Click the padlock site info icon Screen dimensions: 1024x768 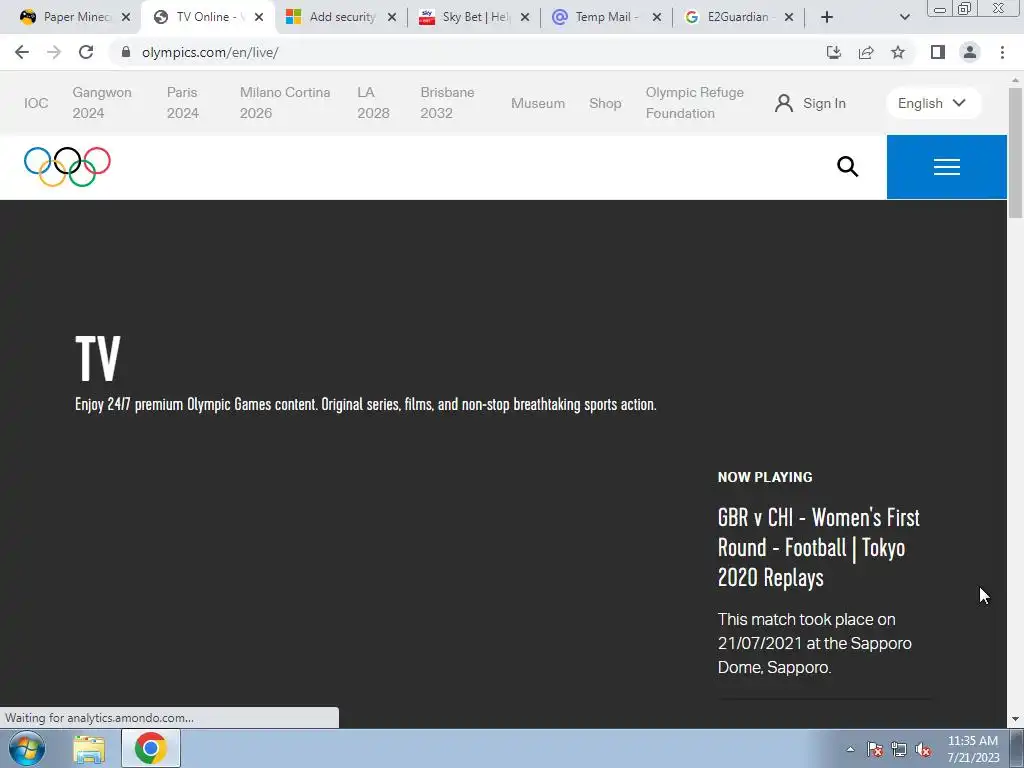click(126, 52)
